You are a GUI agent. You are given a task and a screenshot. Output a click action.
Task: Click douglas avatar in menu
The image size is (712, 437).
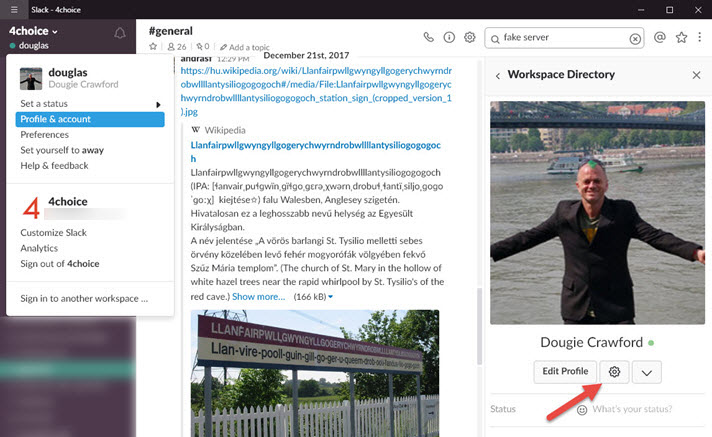pyautogui.click(x=31, y=79)
